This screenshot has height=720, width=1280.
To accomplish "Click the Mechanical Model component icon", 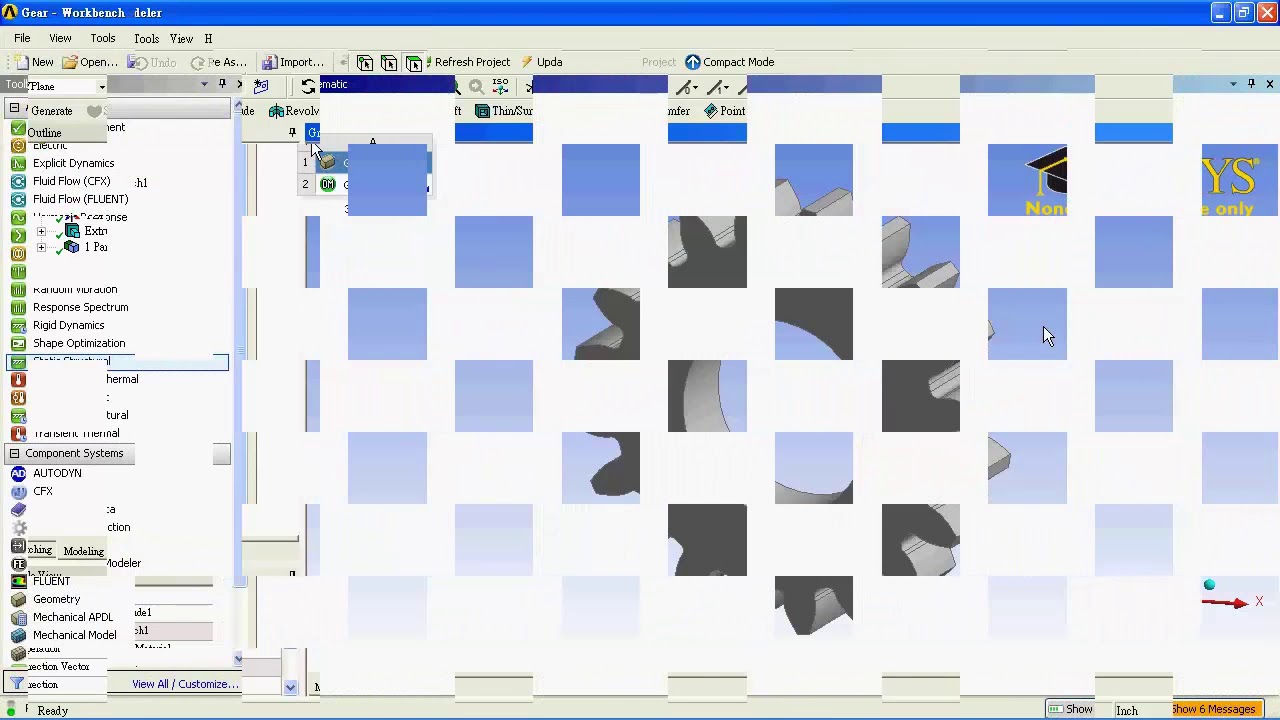I will pyautogui.click(x=18, y=635).
